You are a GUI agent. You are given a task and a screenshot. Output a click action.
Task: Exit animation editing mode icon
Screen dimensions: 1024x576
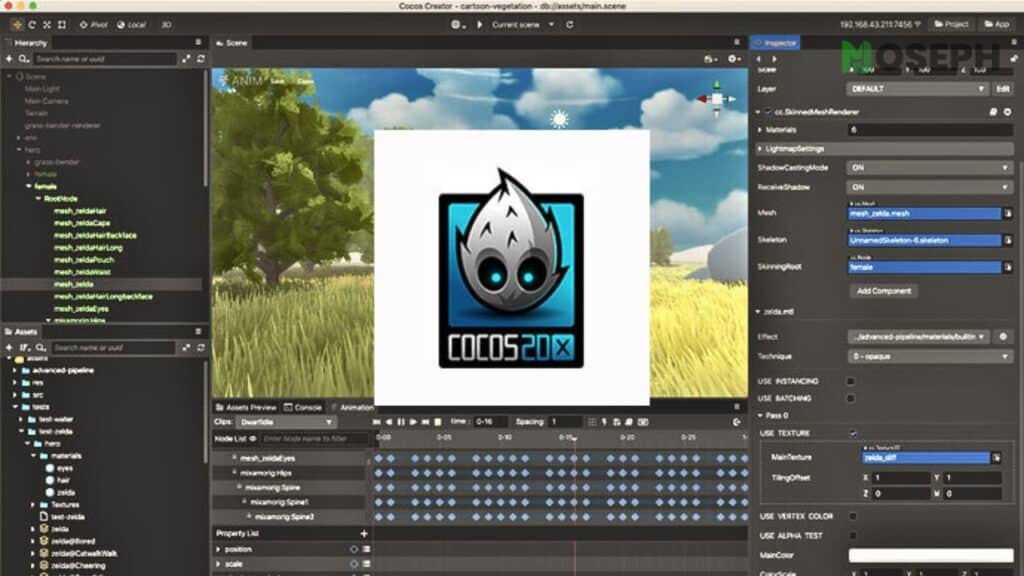tap(737, 423)
